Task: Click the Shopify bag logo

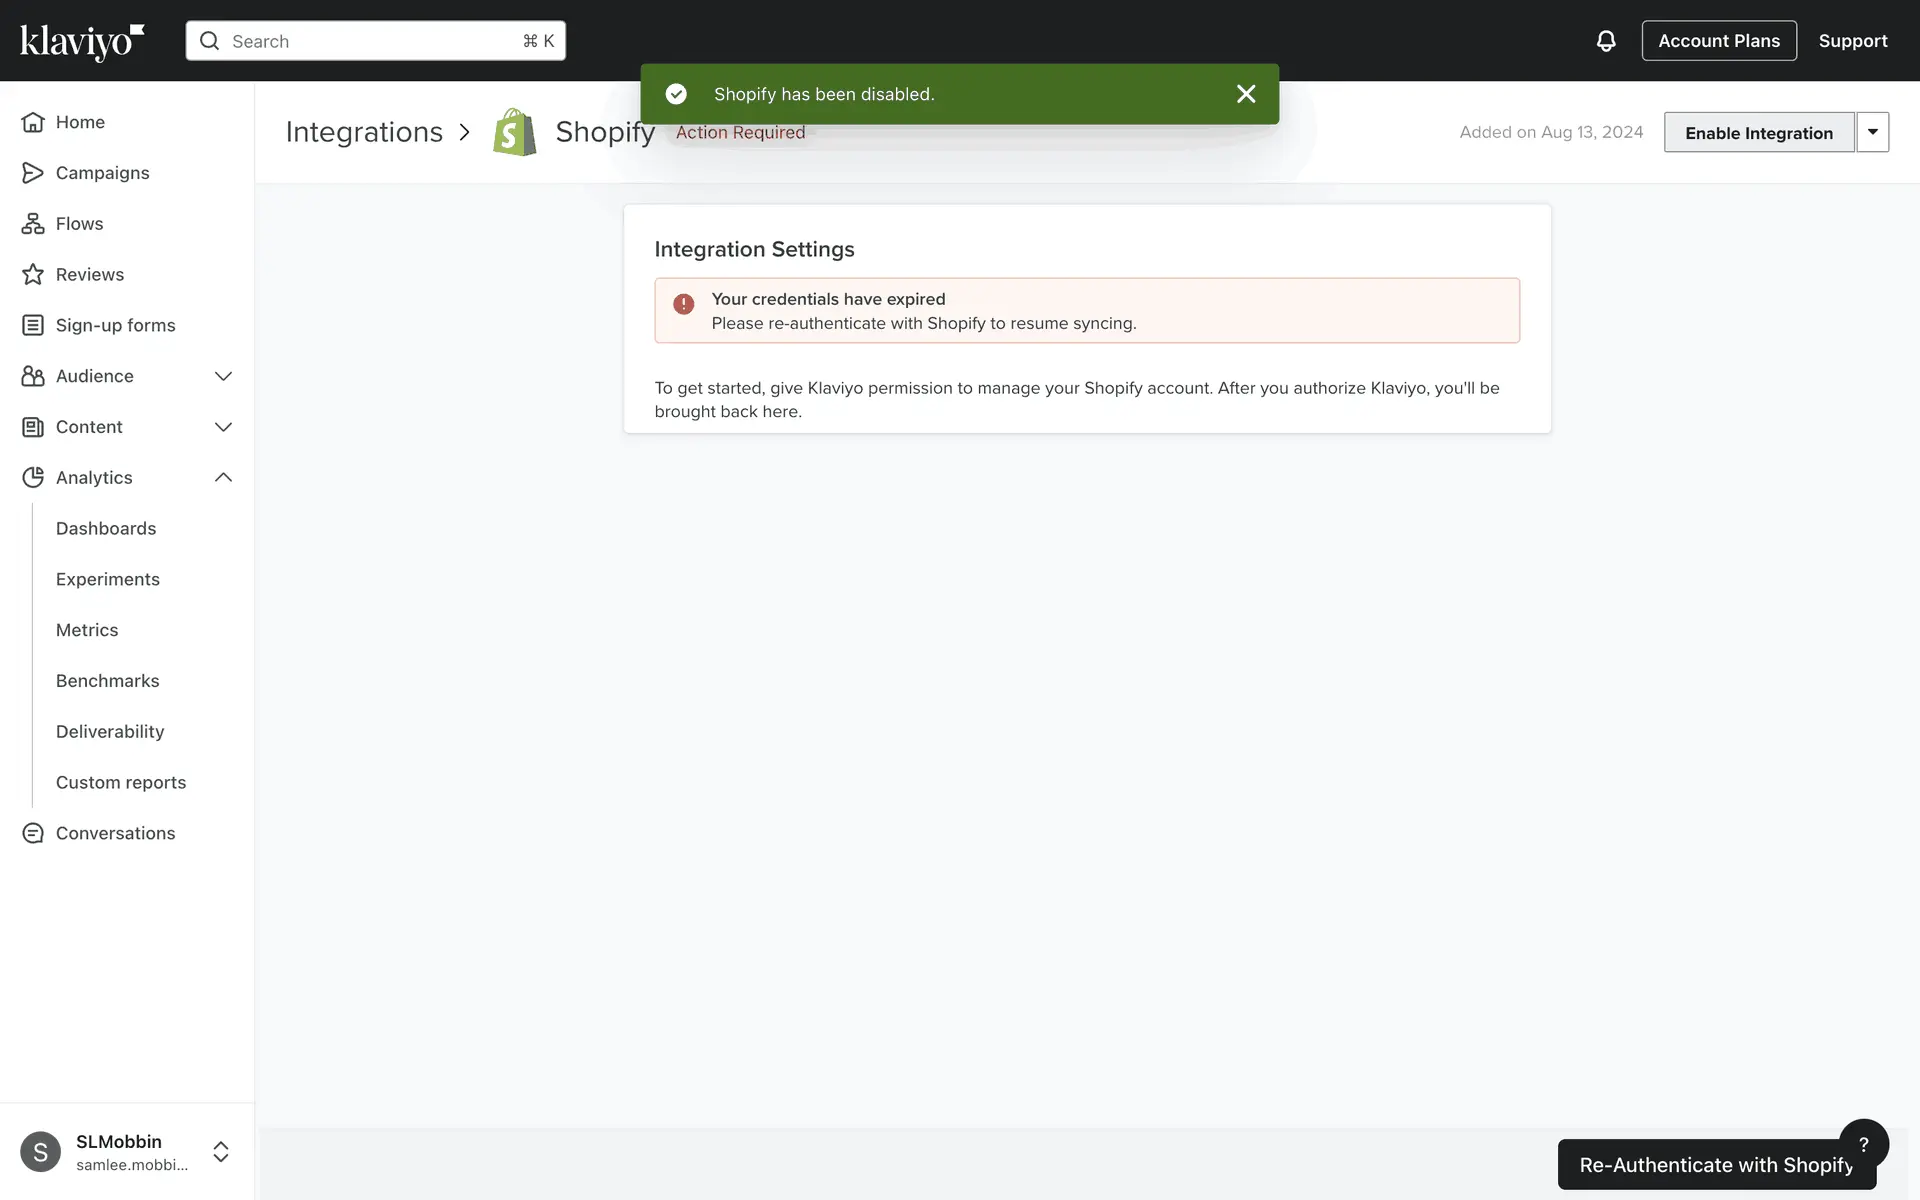Action: 515,132
